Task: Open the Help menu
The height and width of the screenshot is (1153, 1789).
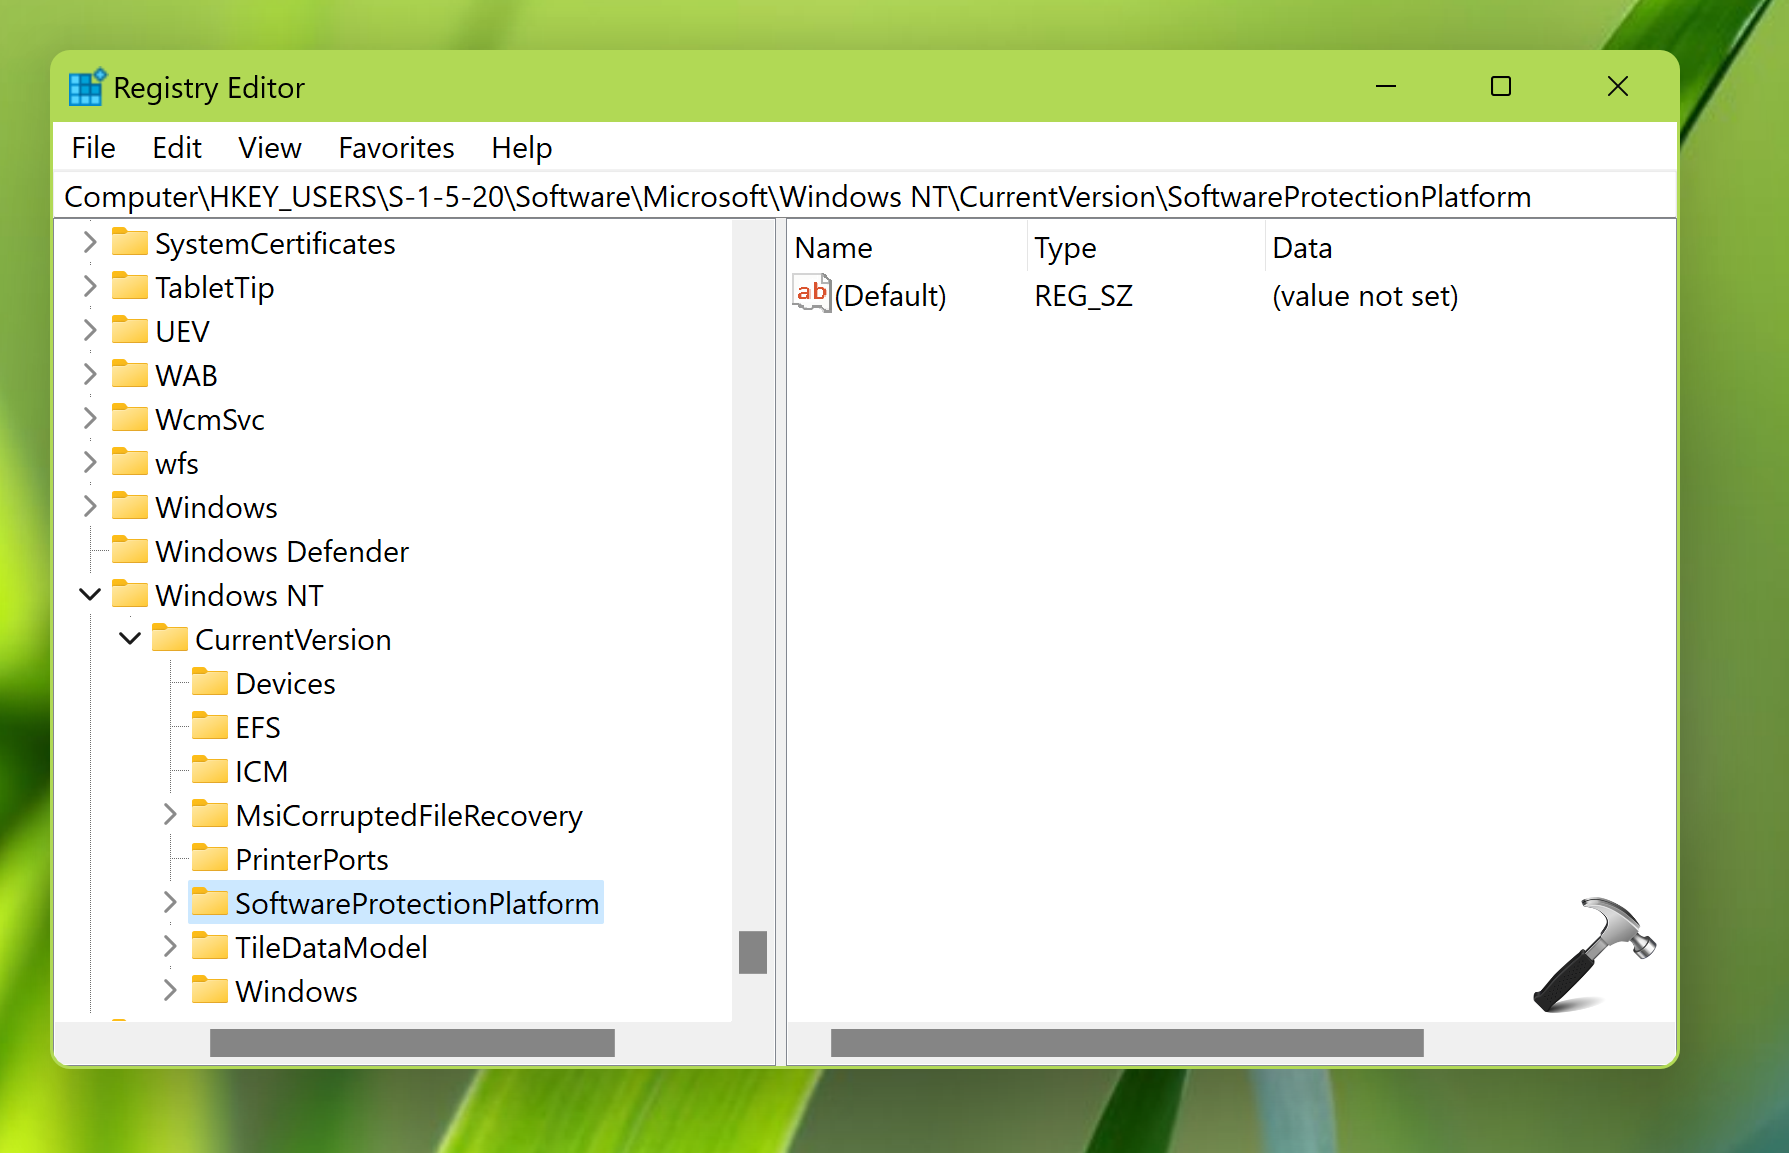Action: [521, 148]
